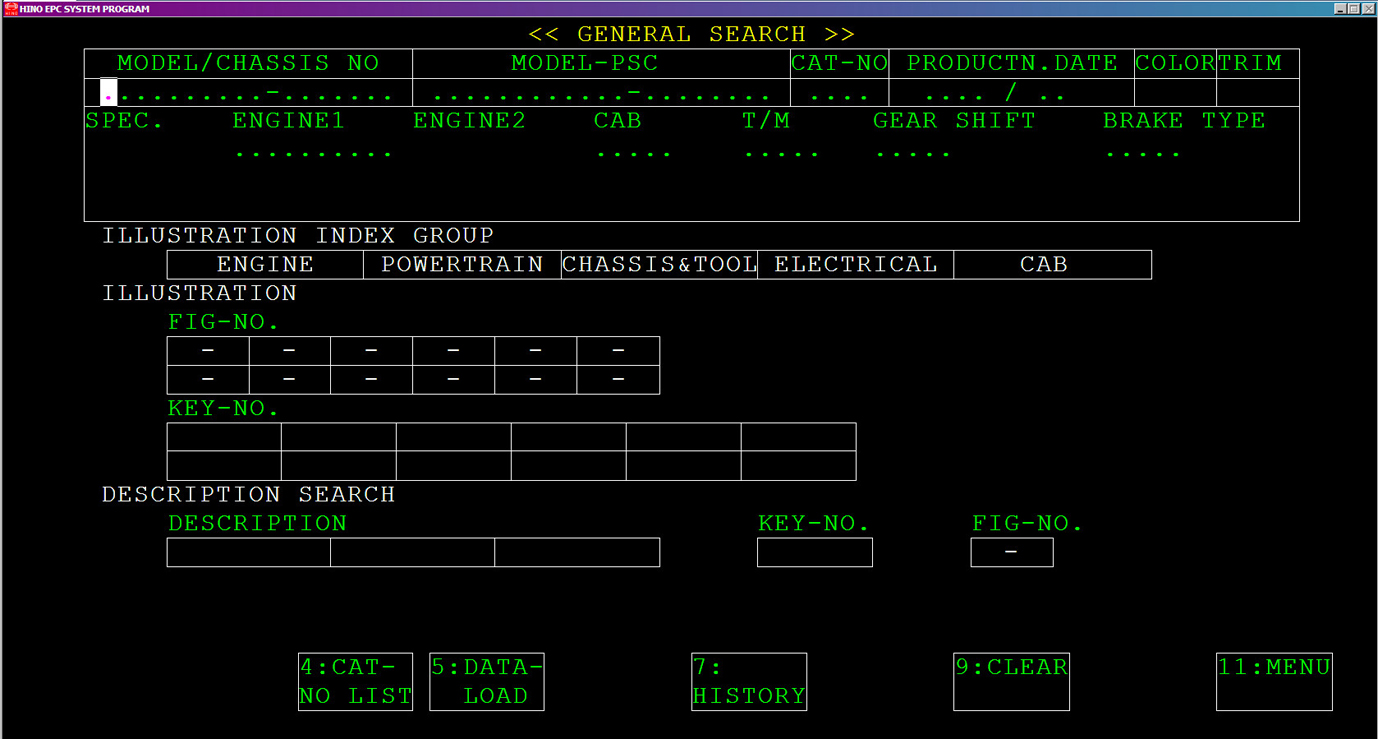The height and width of the screenshot is (739, 1378).
Task: Focus the MODEL-PSC entry field
Action: 600,94
